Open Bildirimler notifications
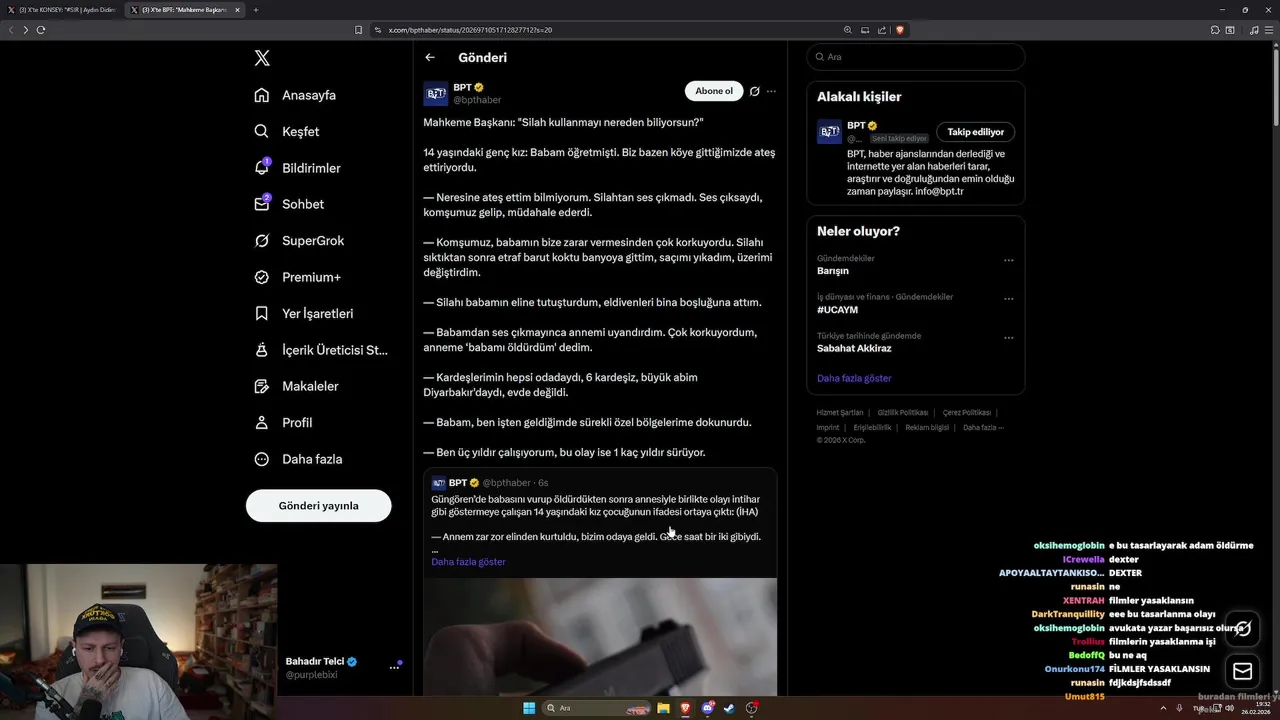The height and width of the screenshot is (720, 1280). pyautogui.click(x=298, y=168)
